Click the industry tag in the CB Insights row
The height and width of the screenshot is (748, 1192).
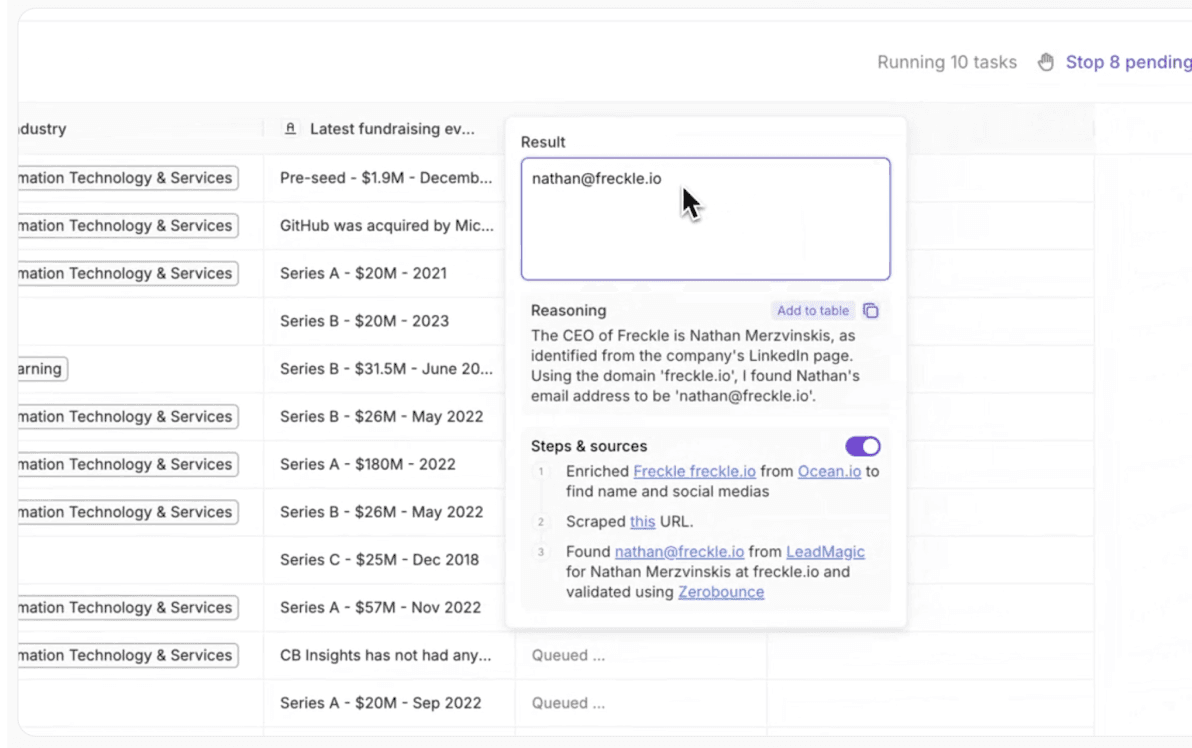128,655
